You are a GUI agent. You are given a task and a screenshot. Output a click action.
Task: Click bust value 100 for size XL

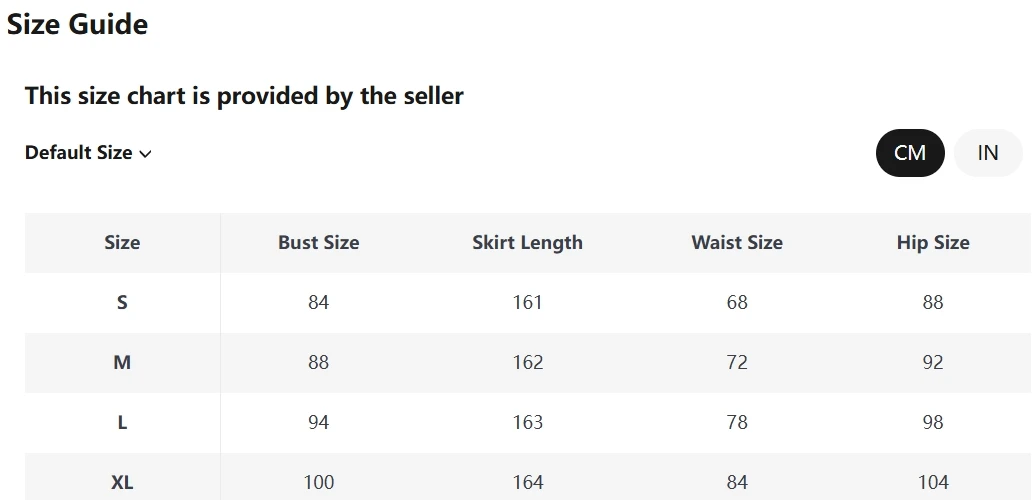pyautogui.click(x=318, y=482)
